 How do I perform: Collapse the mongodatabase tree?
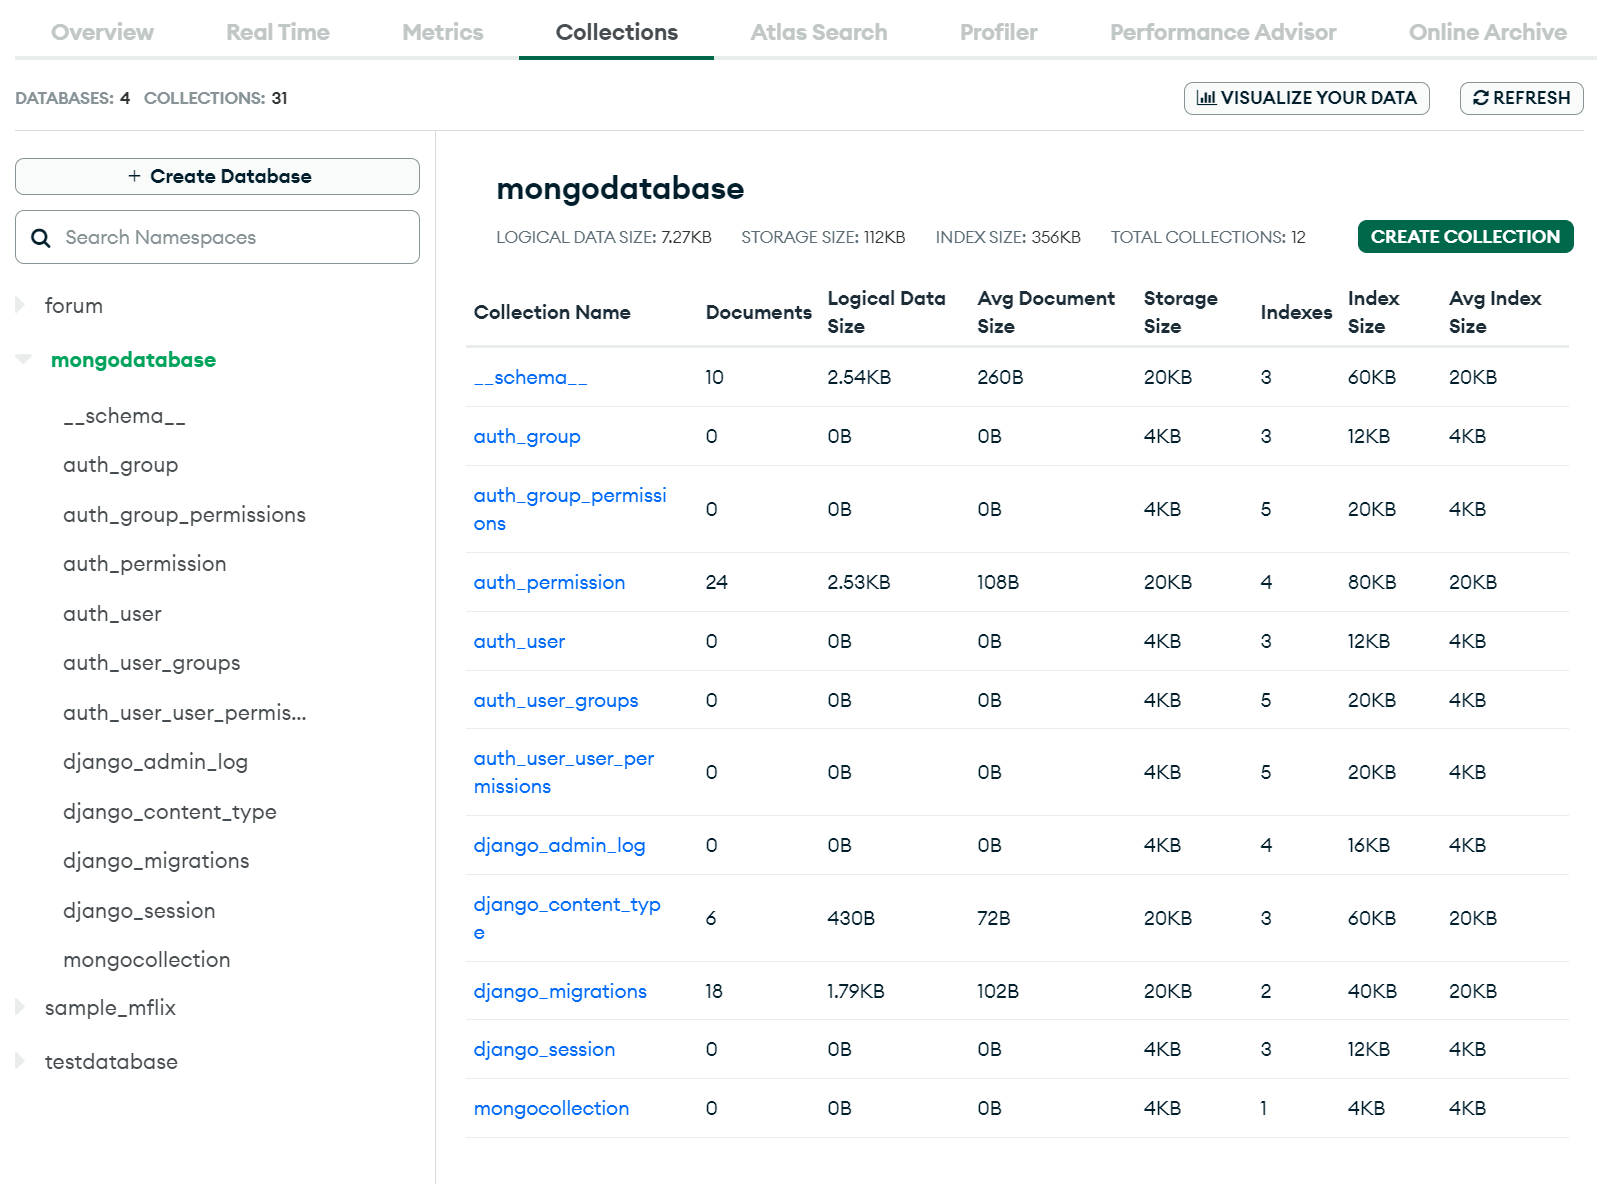tap(23, 359)
